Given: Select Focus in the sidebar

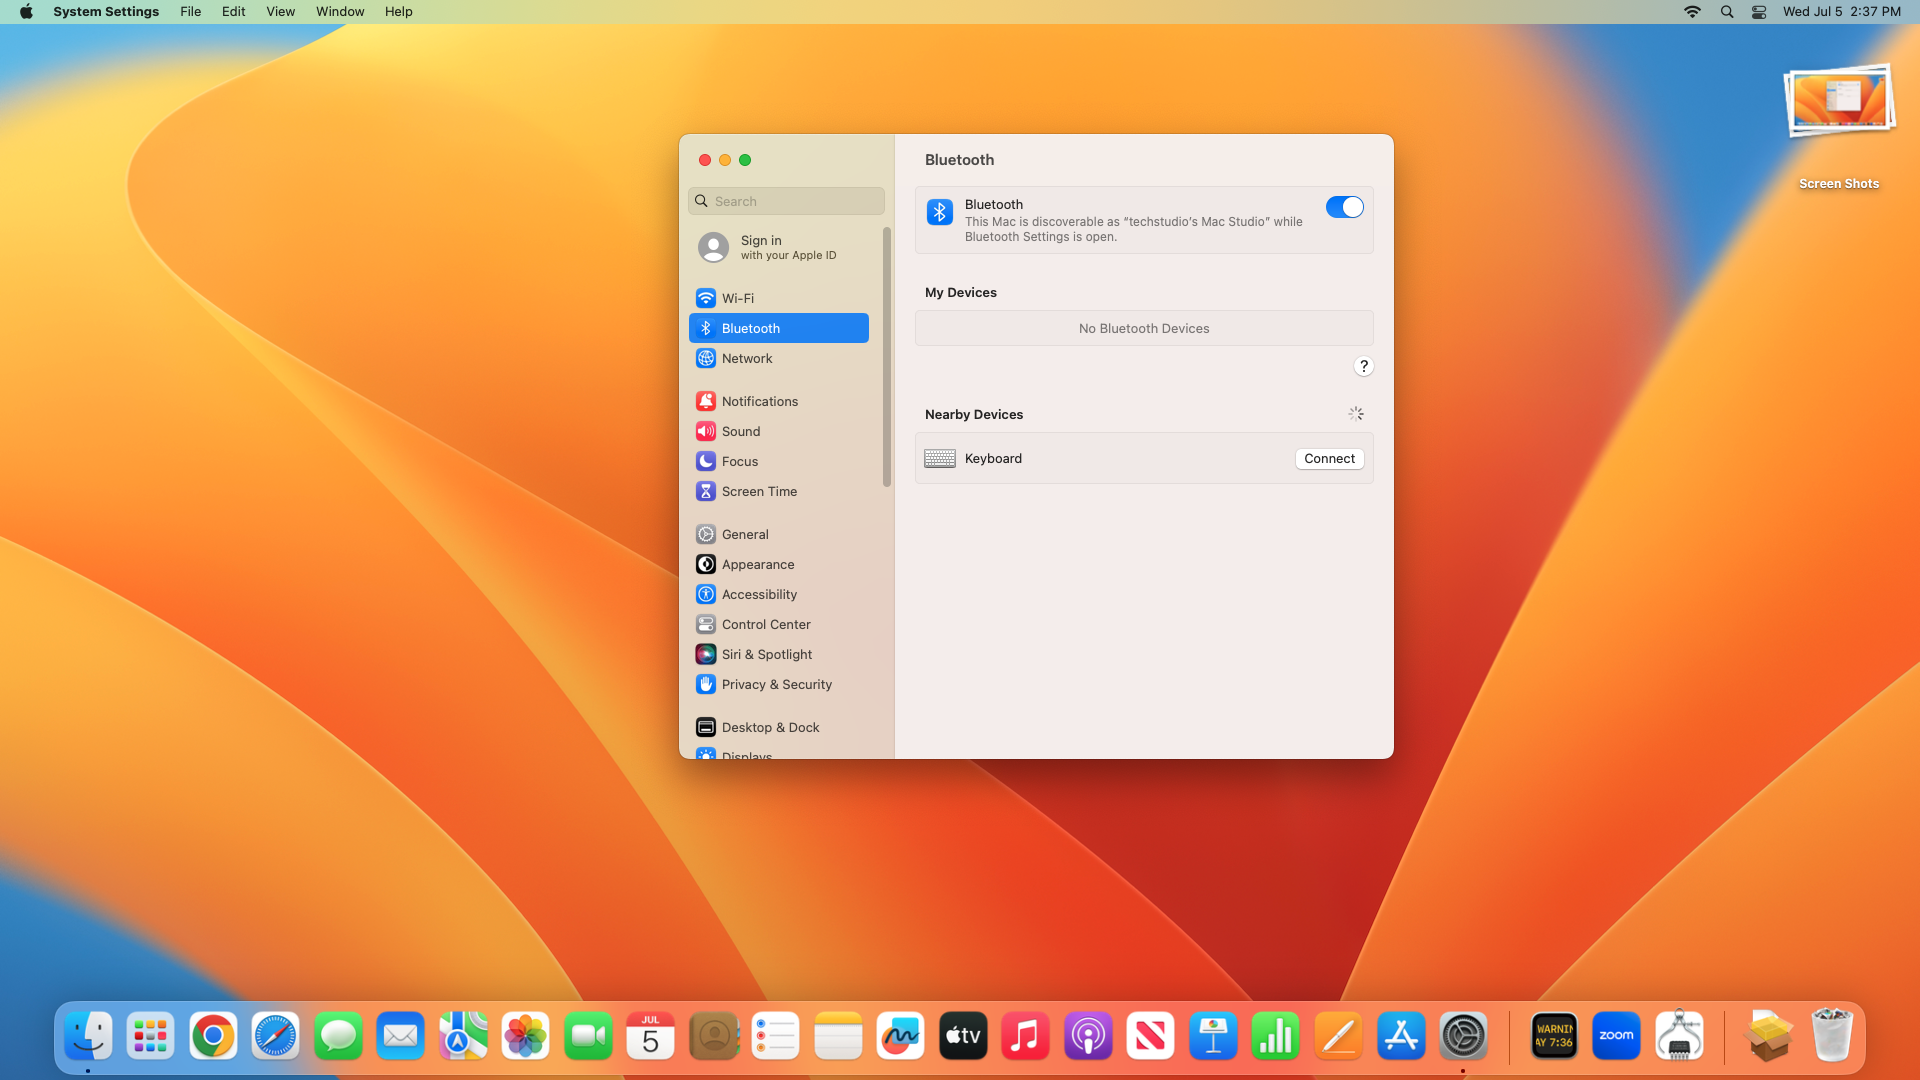Looking at the screenshot, I should tap(779, 461).
